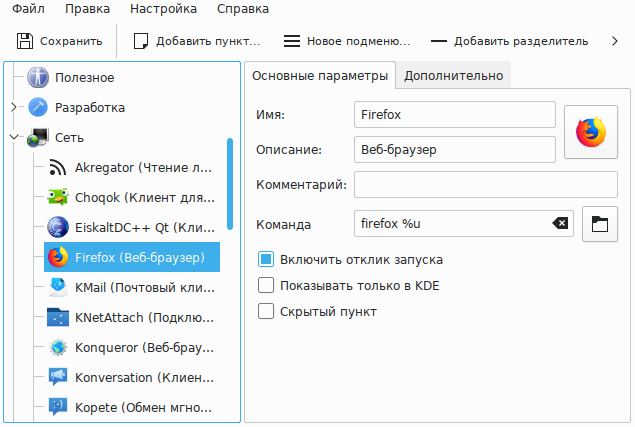Click the Сохранить toolbar button
This screenshot has width=635, height=427.
pos(59,41)
